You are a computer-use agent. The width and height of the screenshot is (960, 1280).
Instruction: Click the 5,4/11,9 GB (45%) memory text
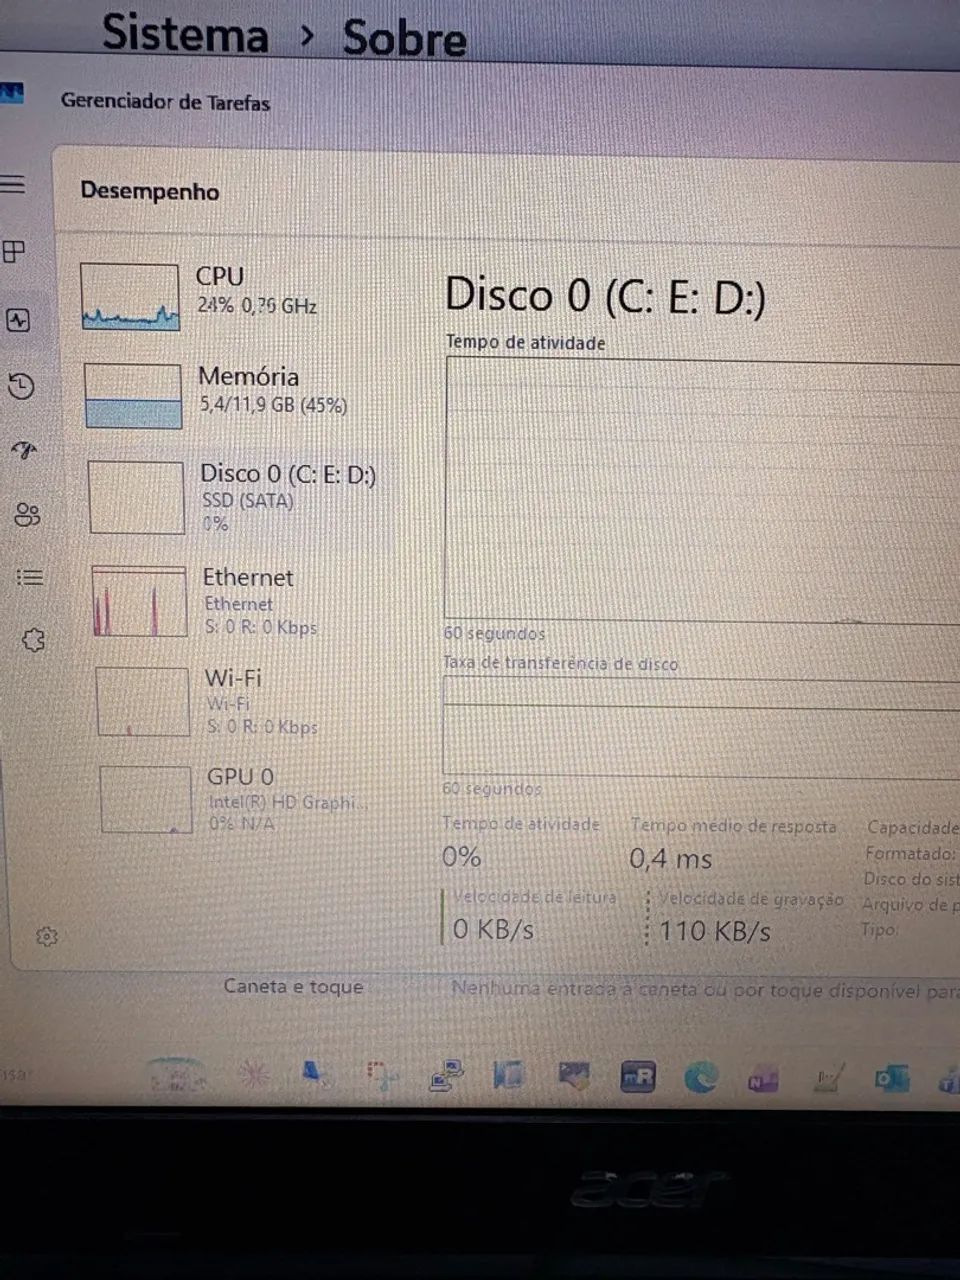[x=273, y=405]
